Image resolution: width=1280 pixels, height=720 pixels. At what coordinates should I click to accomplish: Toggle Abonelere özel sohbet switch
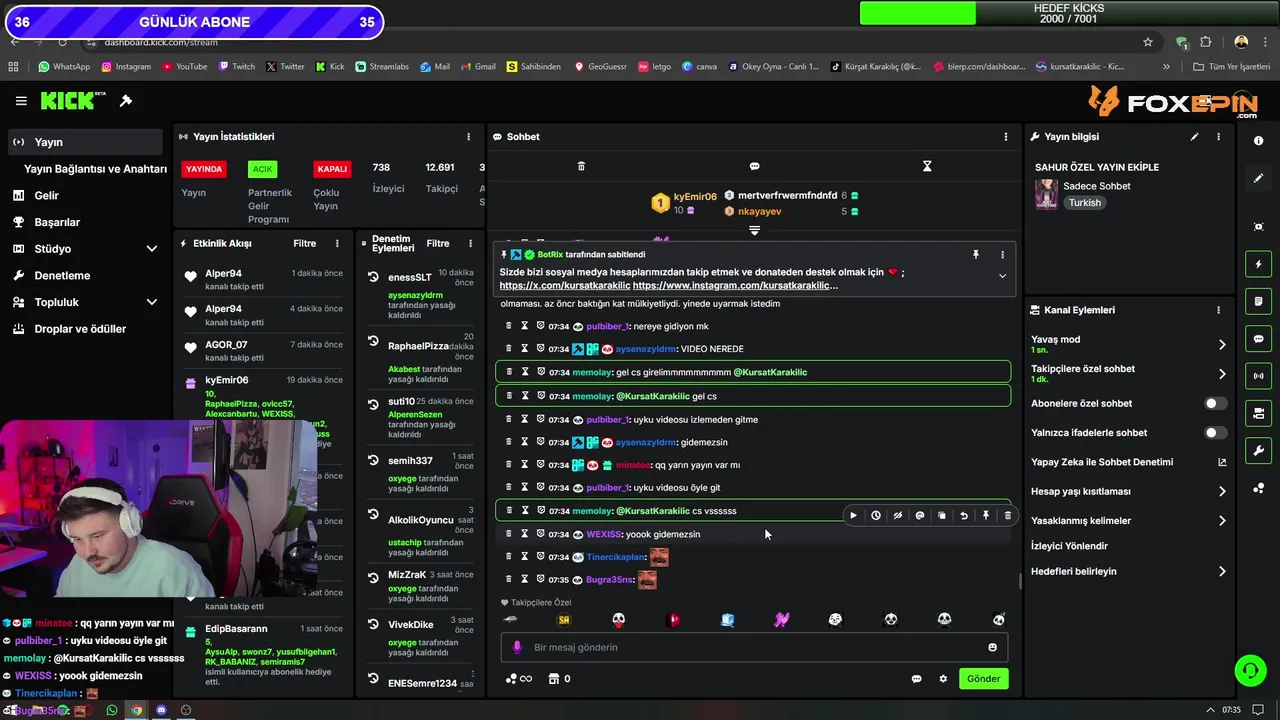pos(1215,404)
